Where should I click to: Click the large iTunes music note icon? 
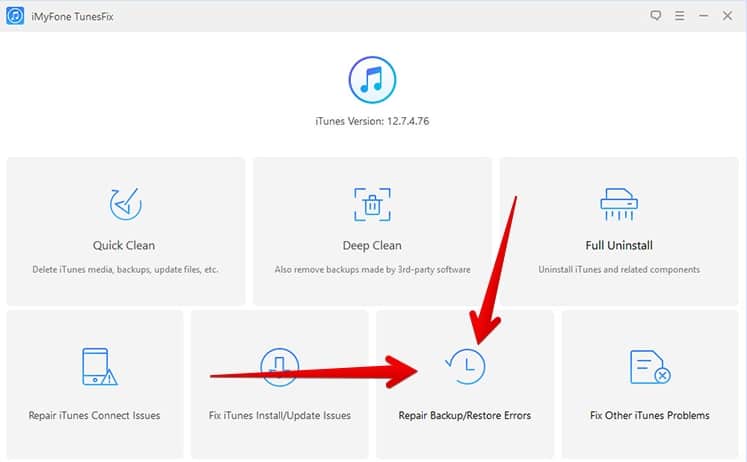372,80
